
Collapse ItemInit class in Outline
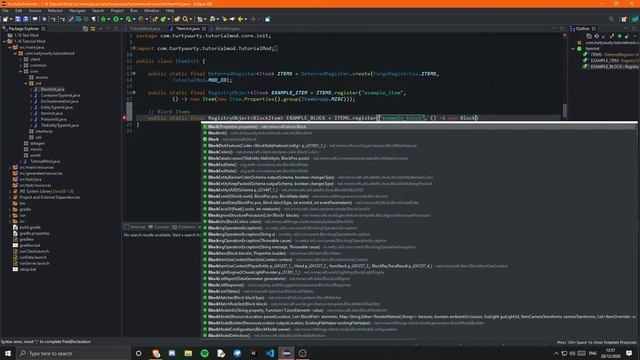tap(573, 49)
